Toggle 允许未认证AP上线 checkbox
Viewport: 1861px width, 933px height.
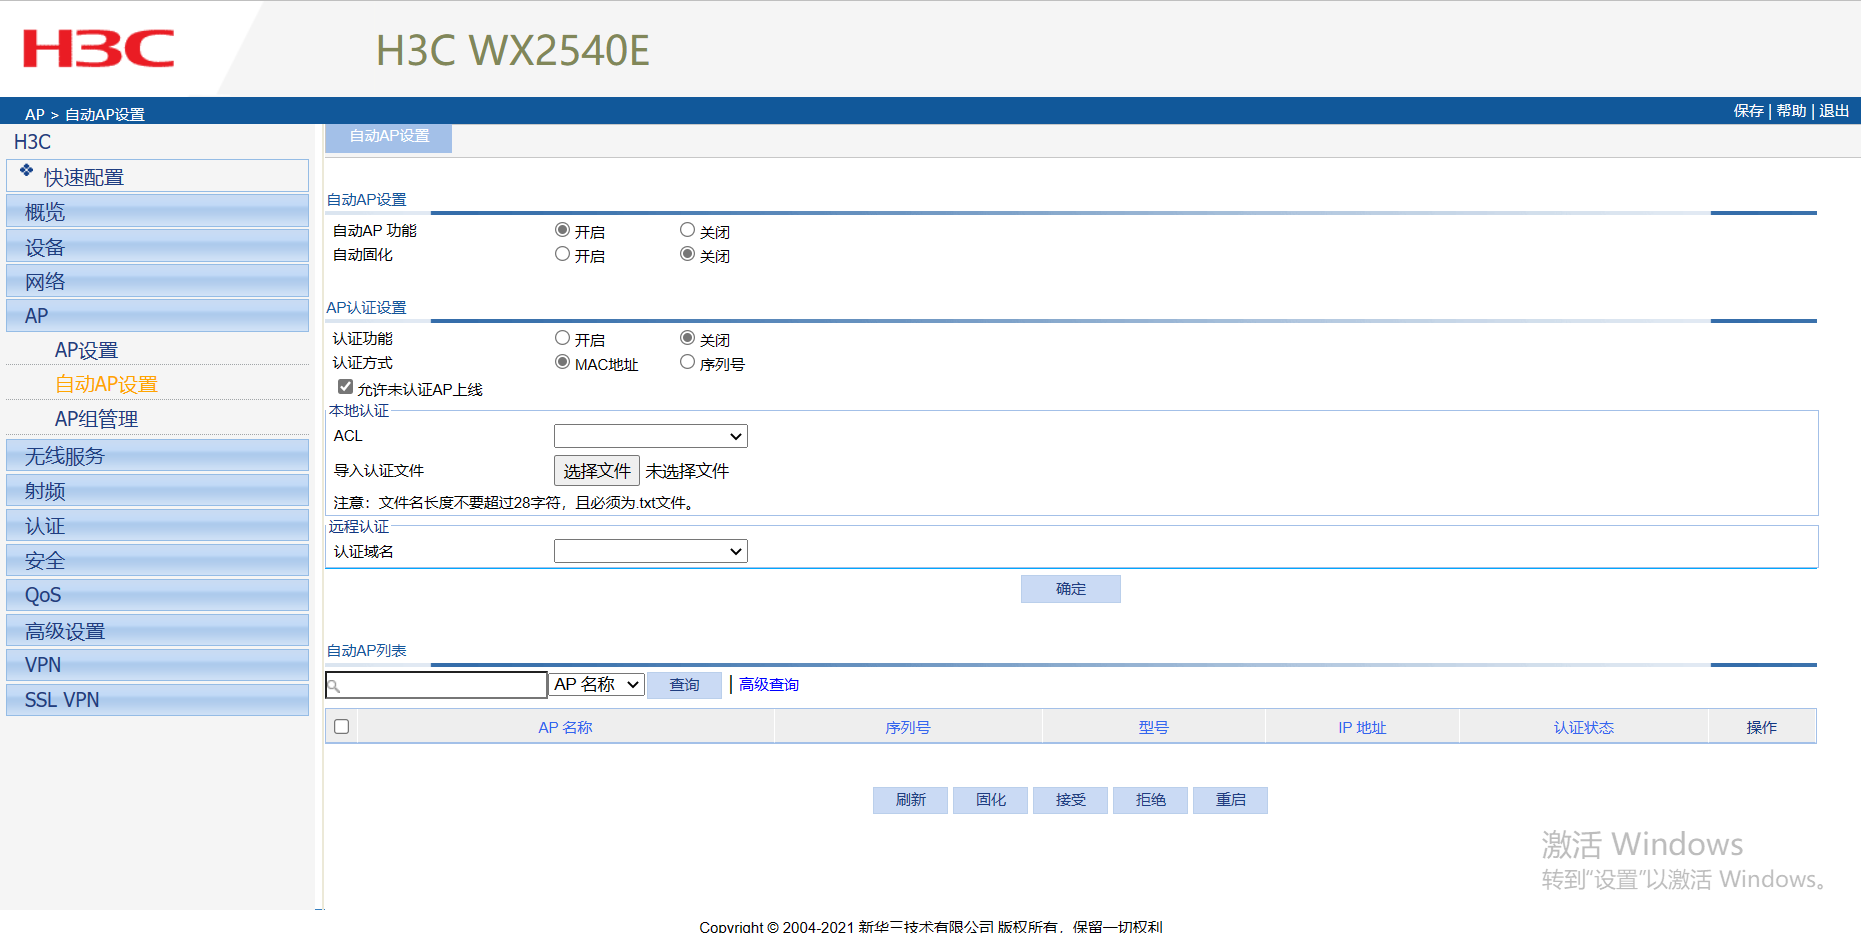pos(345,387)
